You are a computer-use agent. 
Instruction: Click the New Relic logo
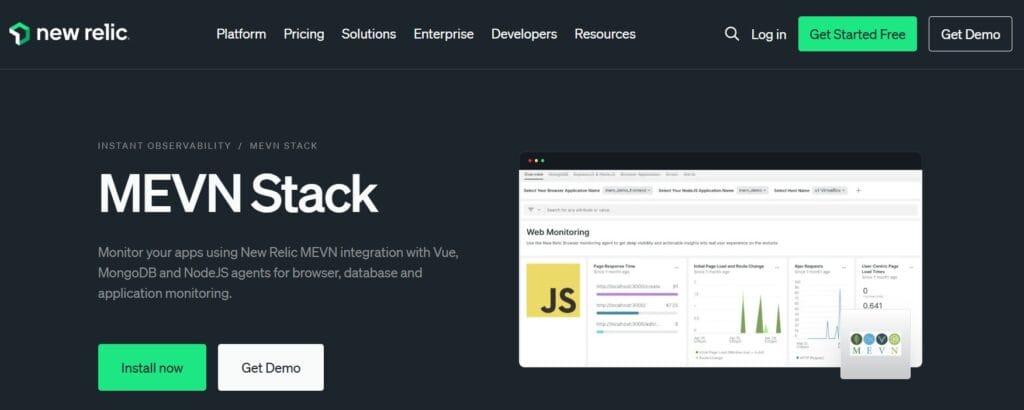69,33
